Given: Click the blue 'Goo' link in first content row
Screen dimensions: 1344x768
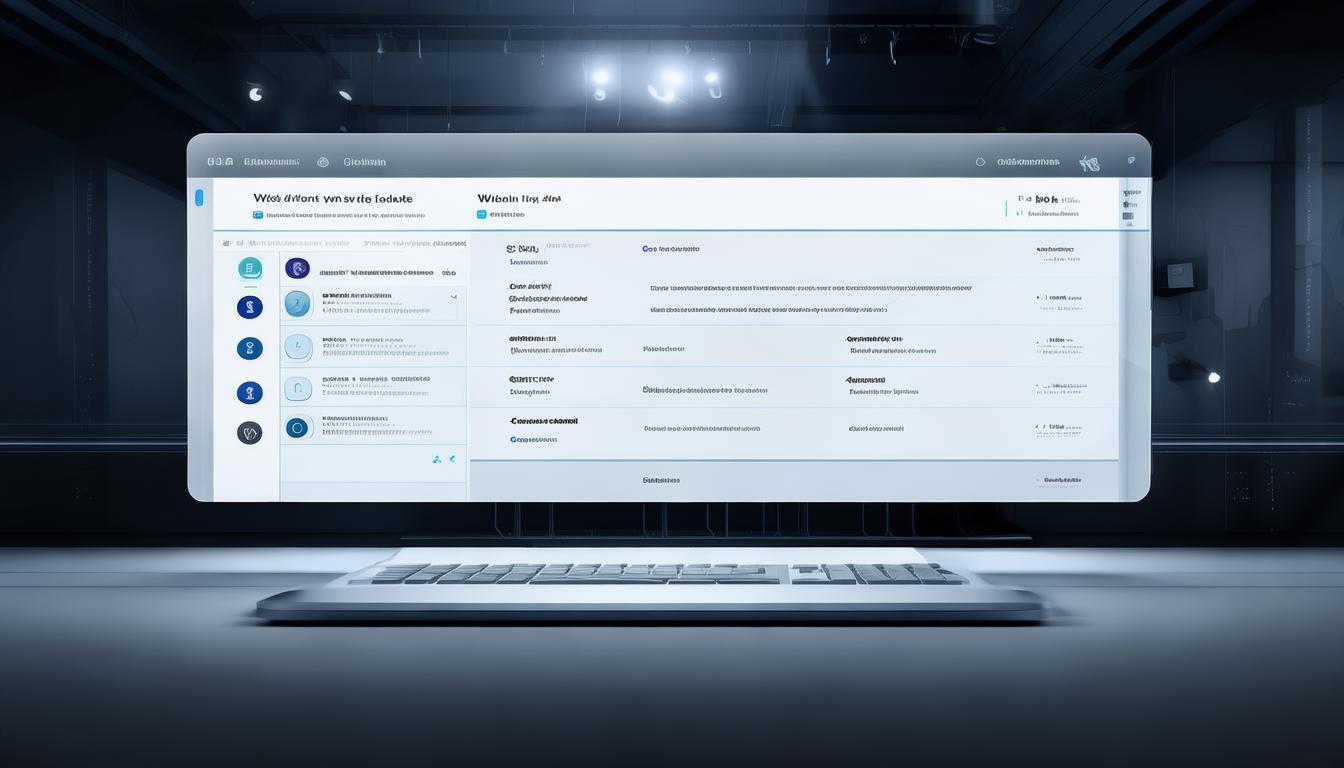Looking at the screenshot, I should [670, 249].
